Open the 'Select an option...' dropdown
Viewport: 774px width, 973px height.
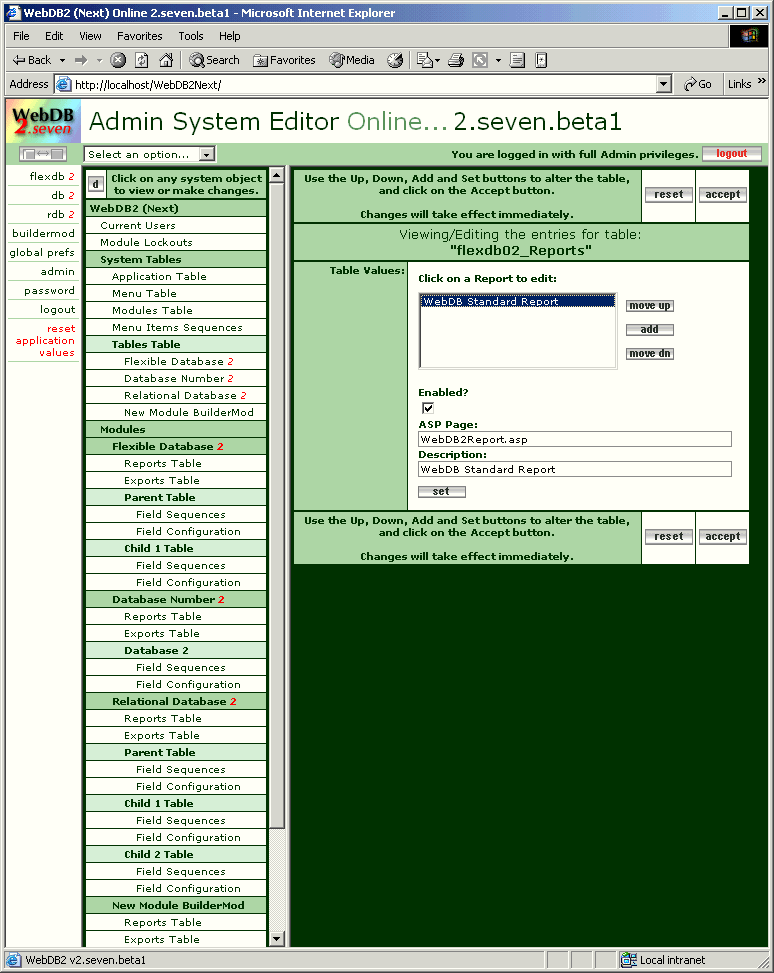coord(150,154)
